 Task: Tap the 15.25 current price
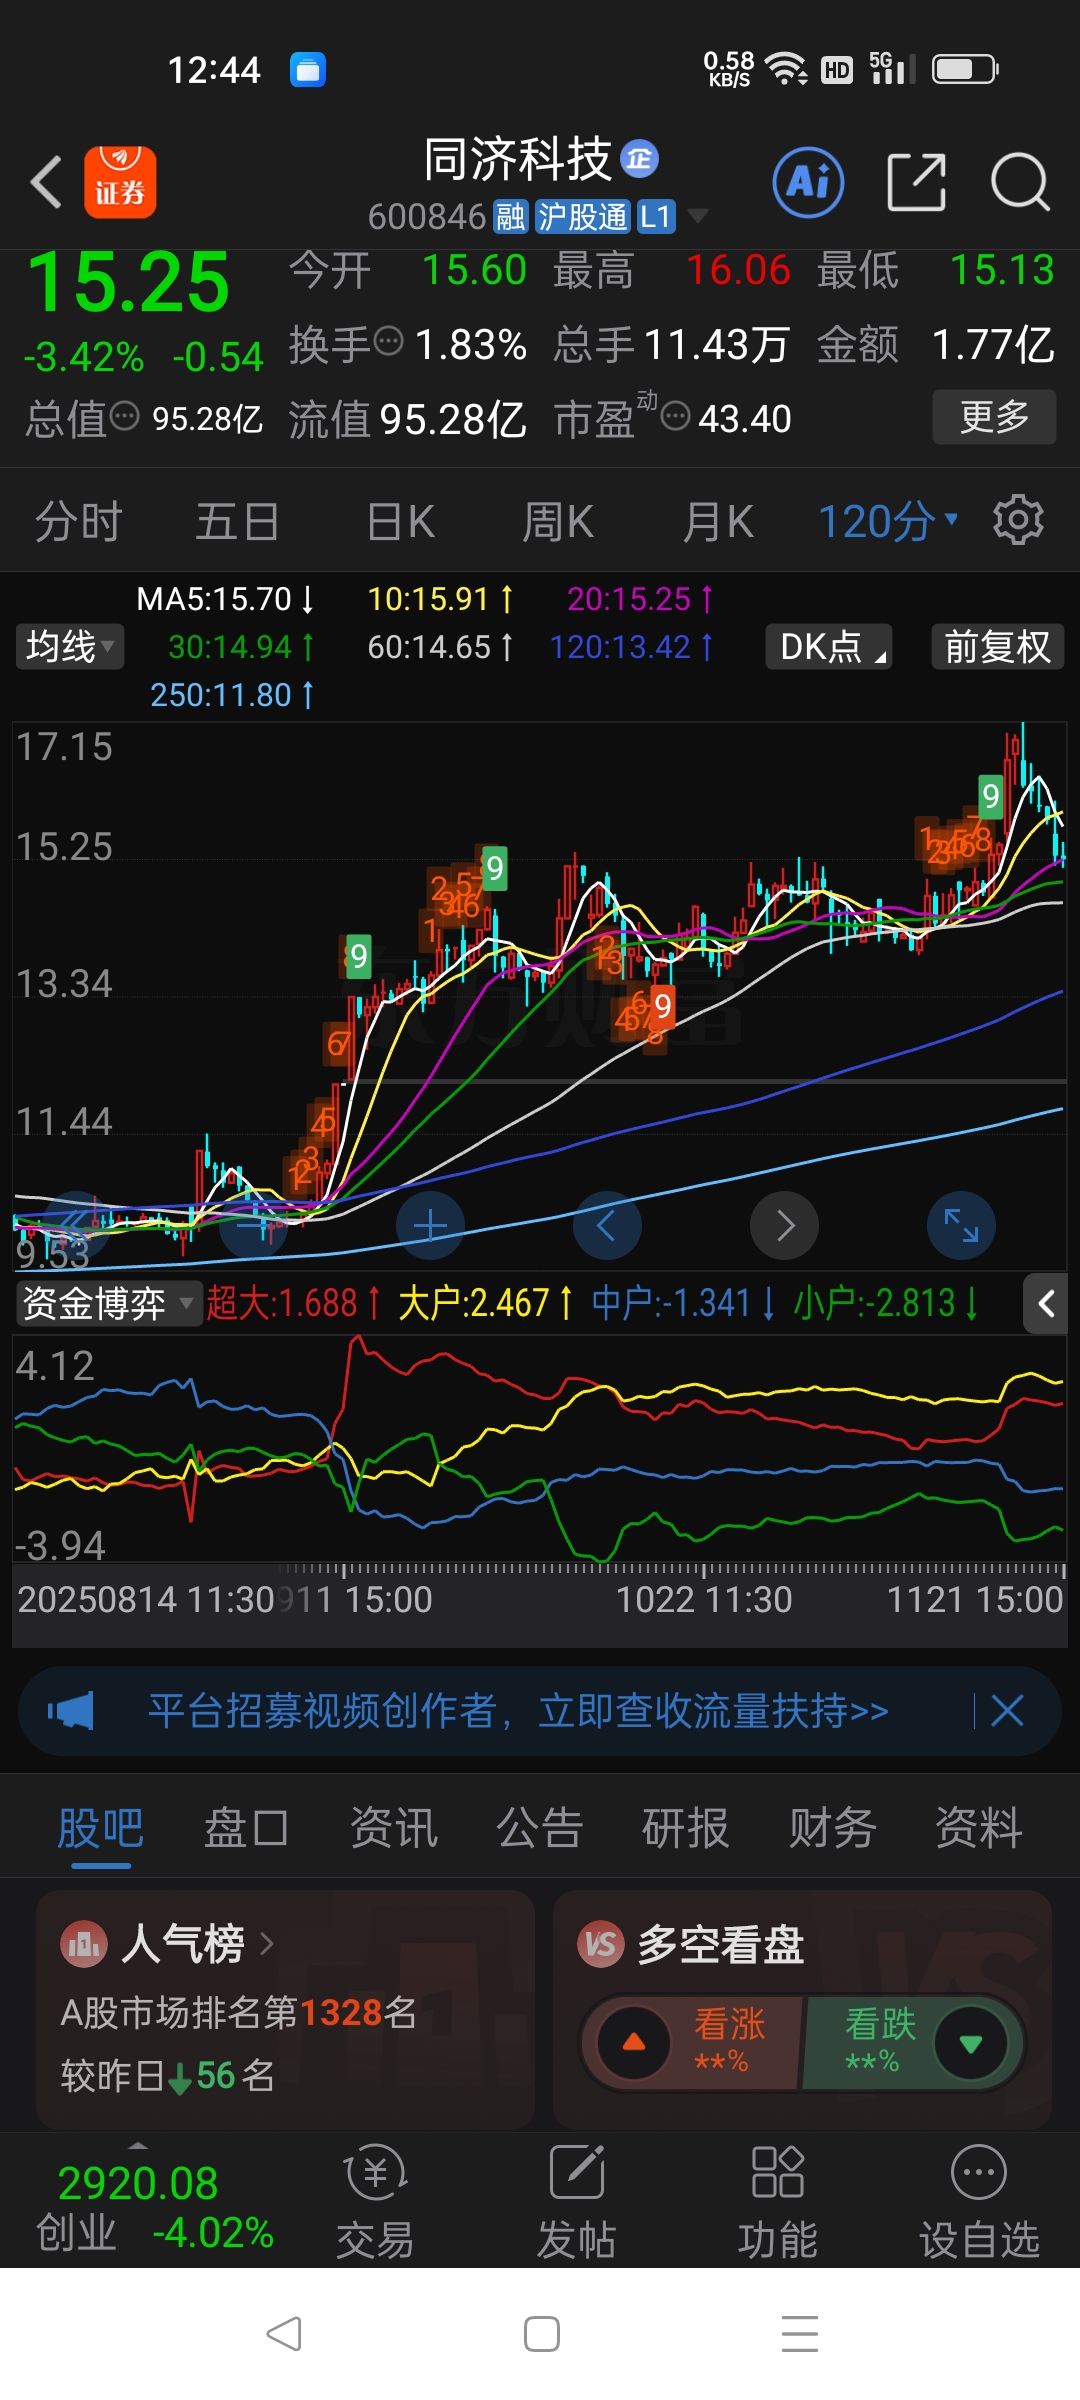point(128,283)
